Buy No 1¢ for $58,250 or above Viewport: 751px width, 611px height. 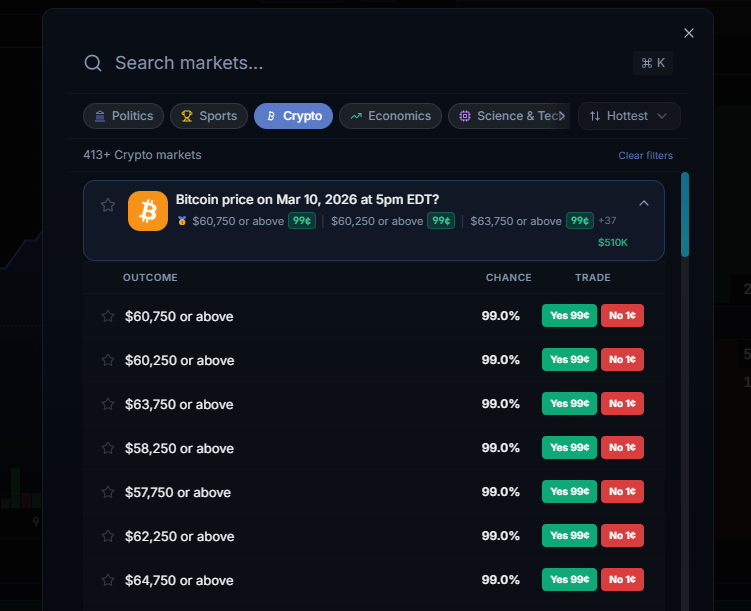(x=622, y=448)
